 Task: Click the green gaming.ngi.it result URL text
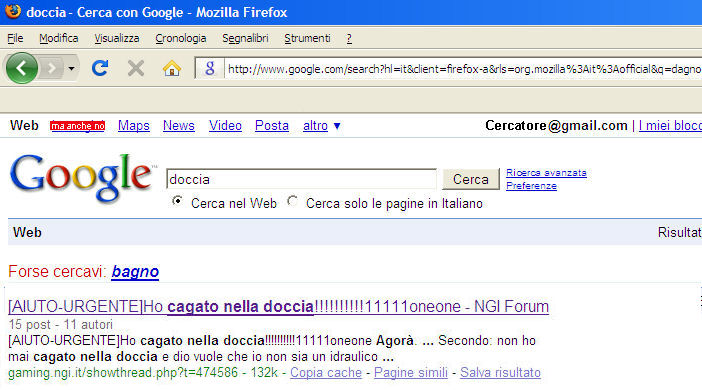tap(123, 373)
